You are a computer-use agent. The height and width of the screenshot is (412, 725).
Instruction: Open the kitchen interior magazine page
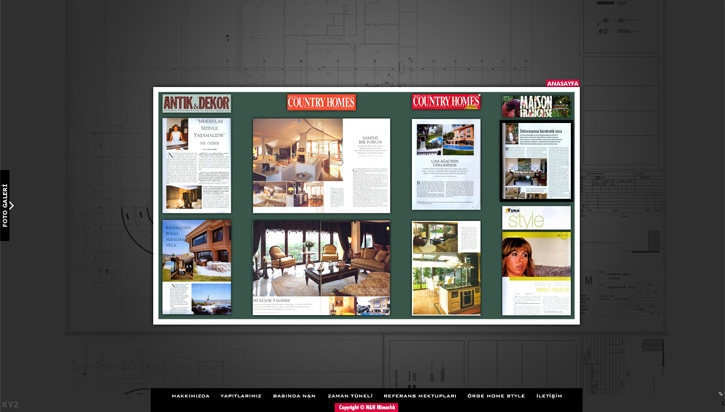pyautogui.click(x=446, y=267)
